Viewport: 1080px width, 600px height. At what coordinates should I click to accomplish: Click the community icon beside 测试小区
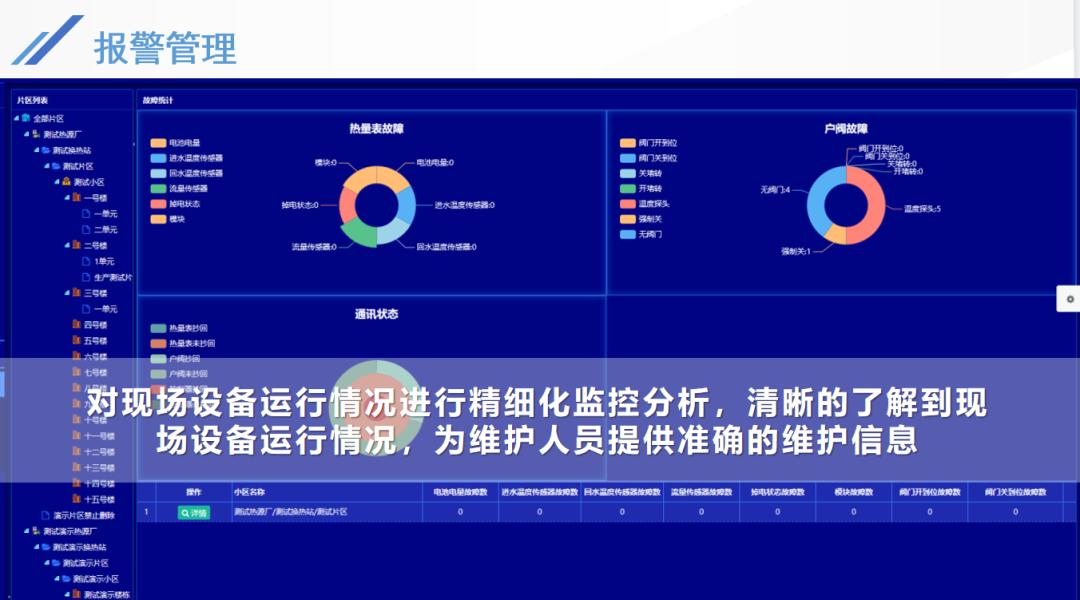67,182
